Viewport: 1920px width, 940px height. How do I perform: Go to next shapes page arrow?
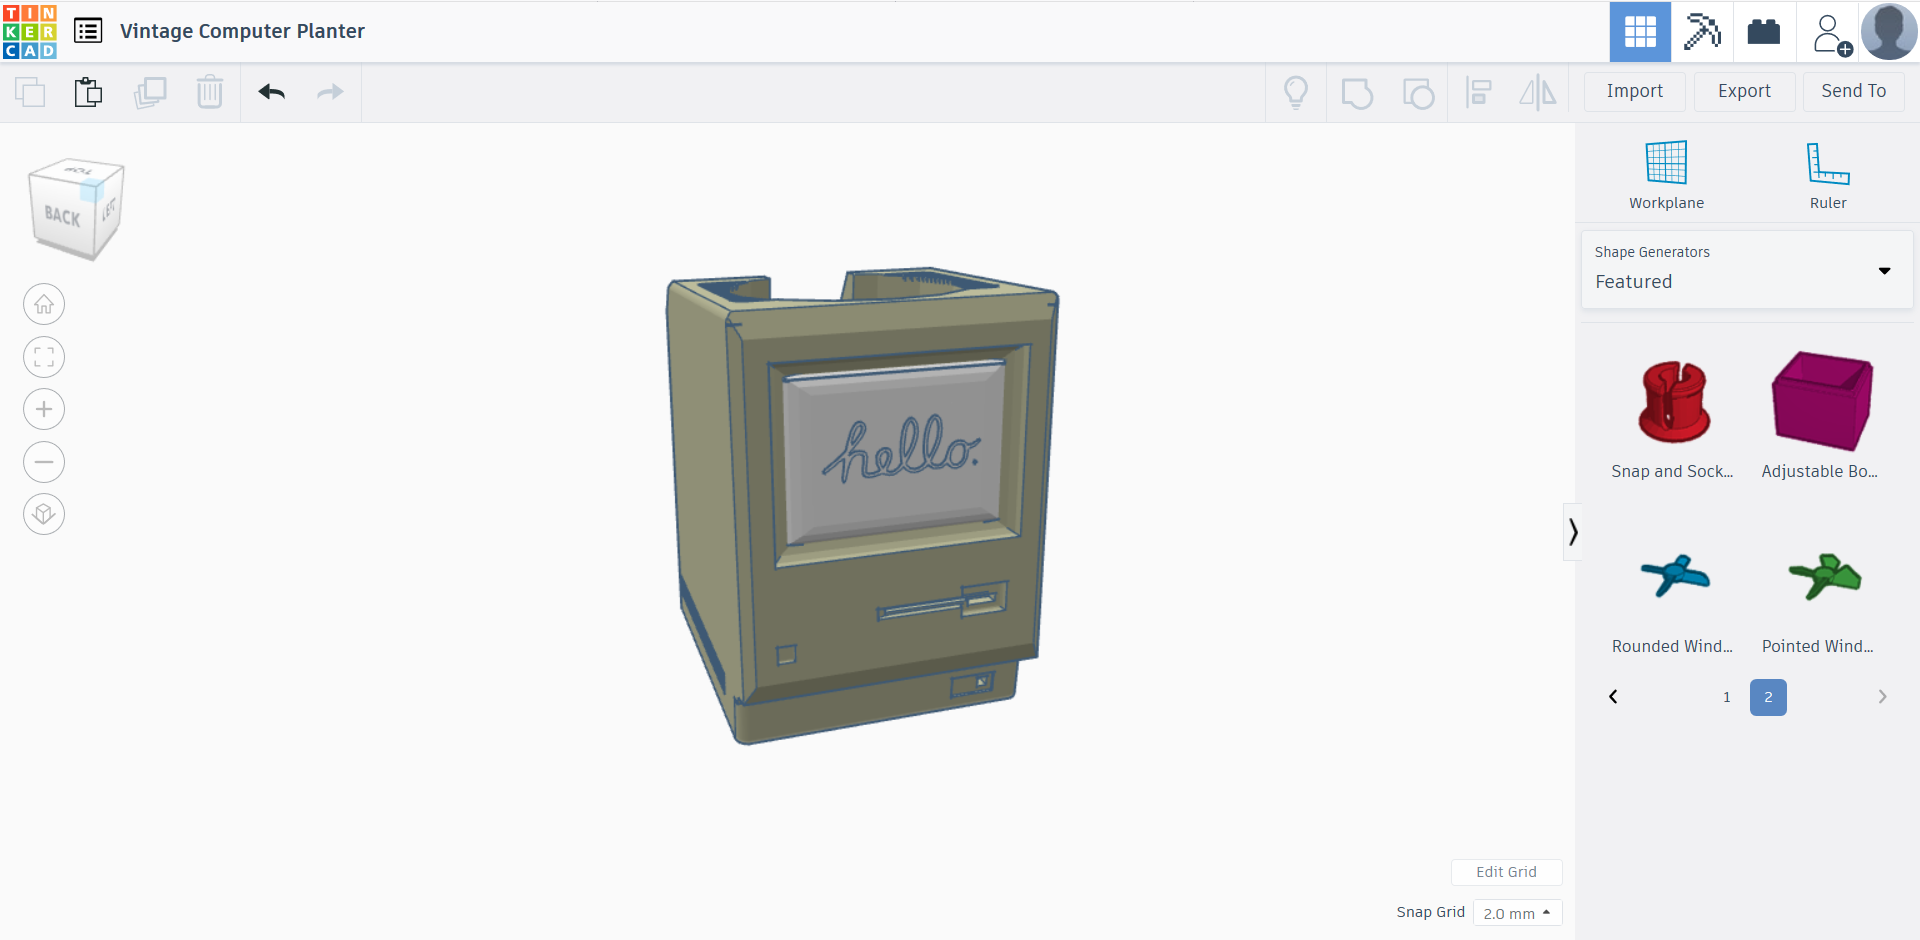[1882, 697]
